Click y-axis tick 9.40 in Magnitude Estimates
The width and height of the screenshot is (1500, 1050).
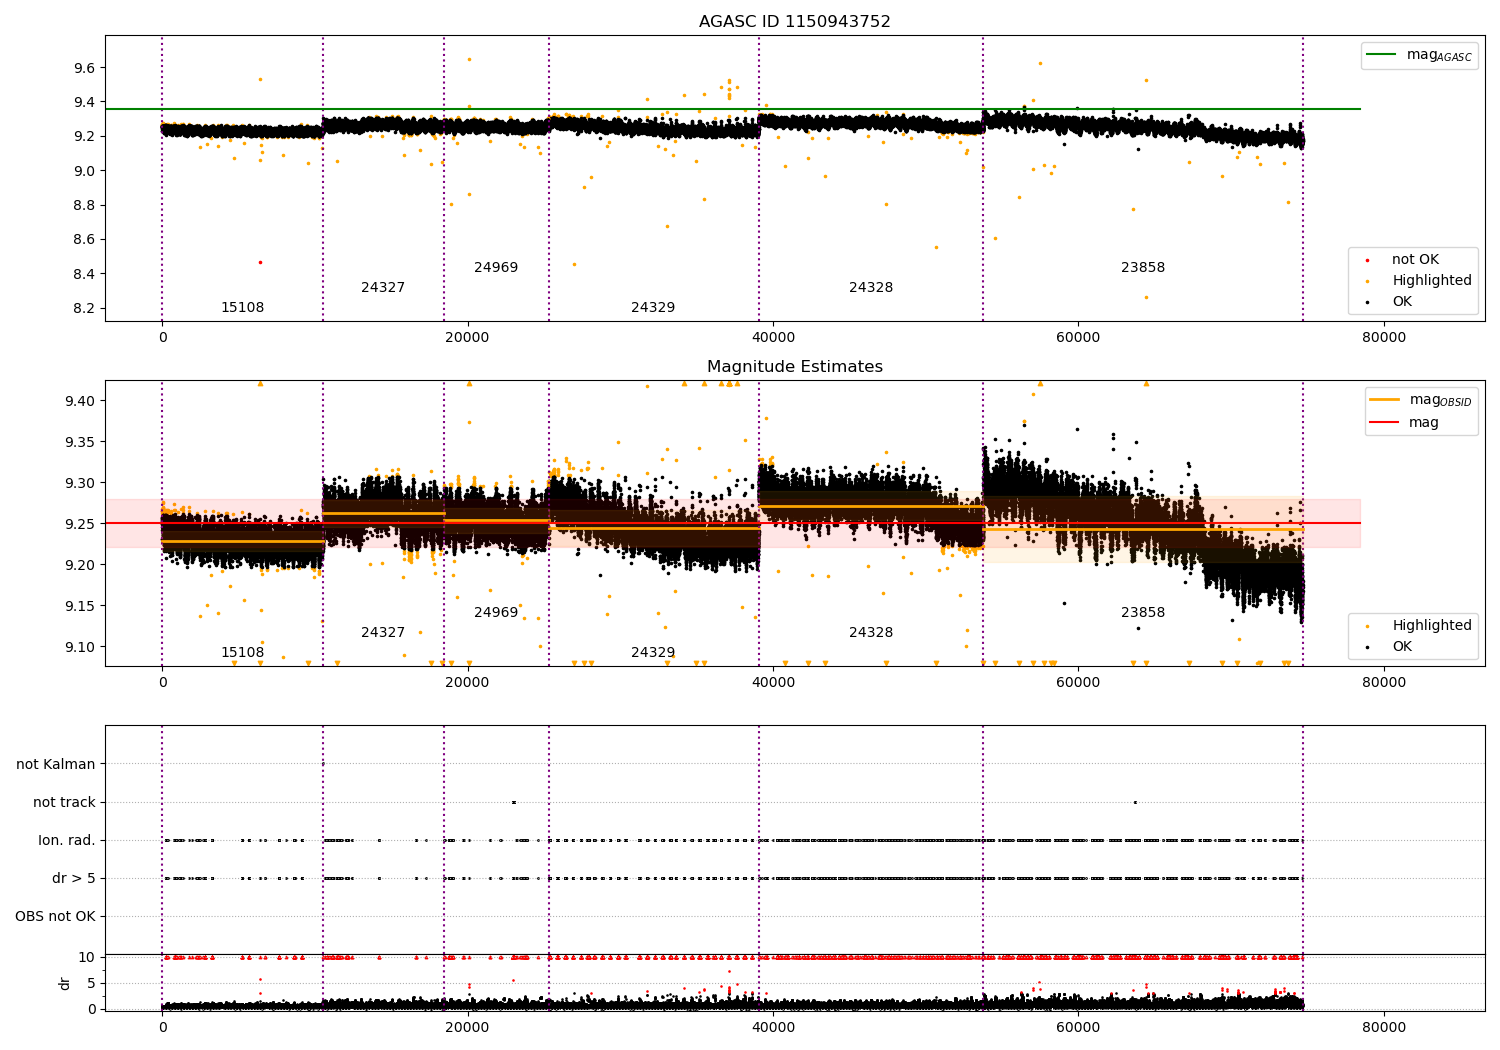80,401
